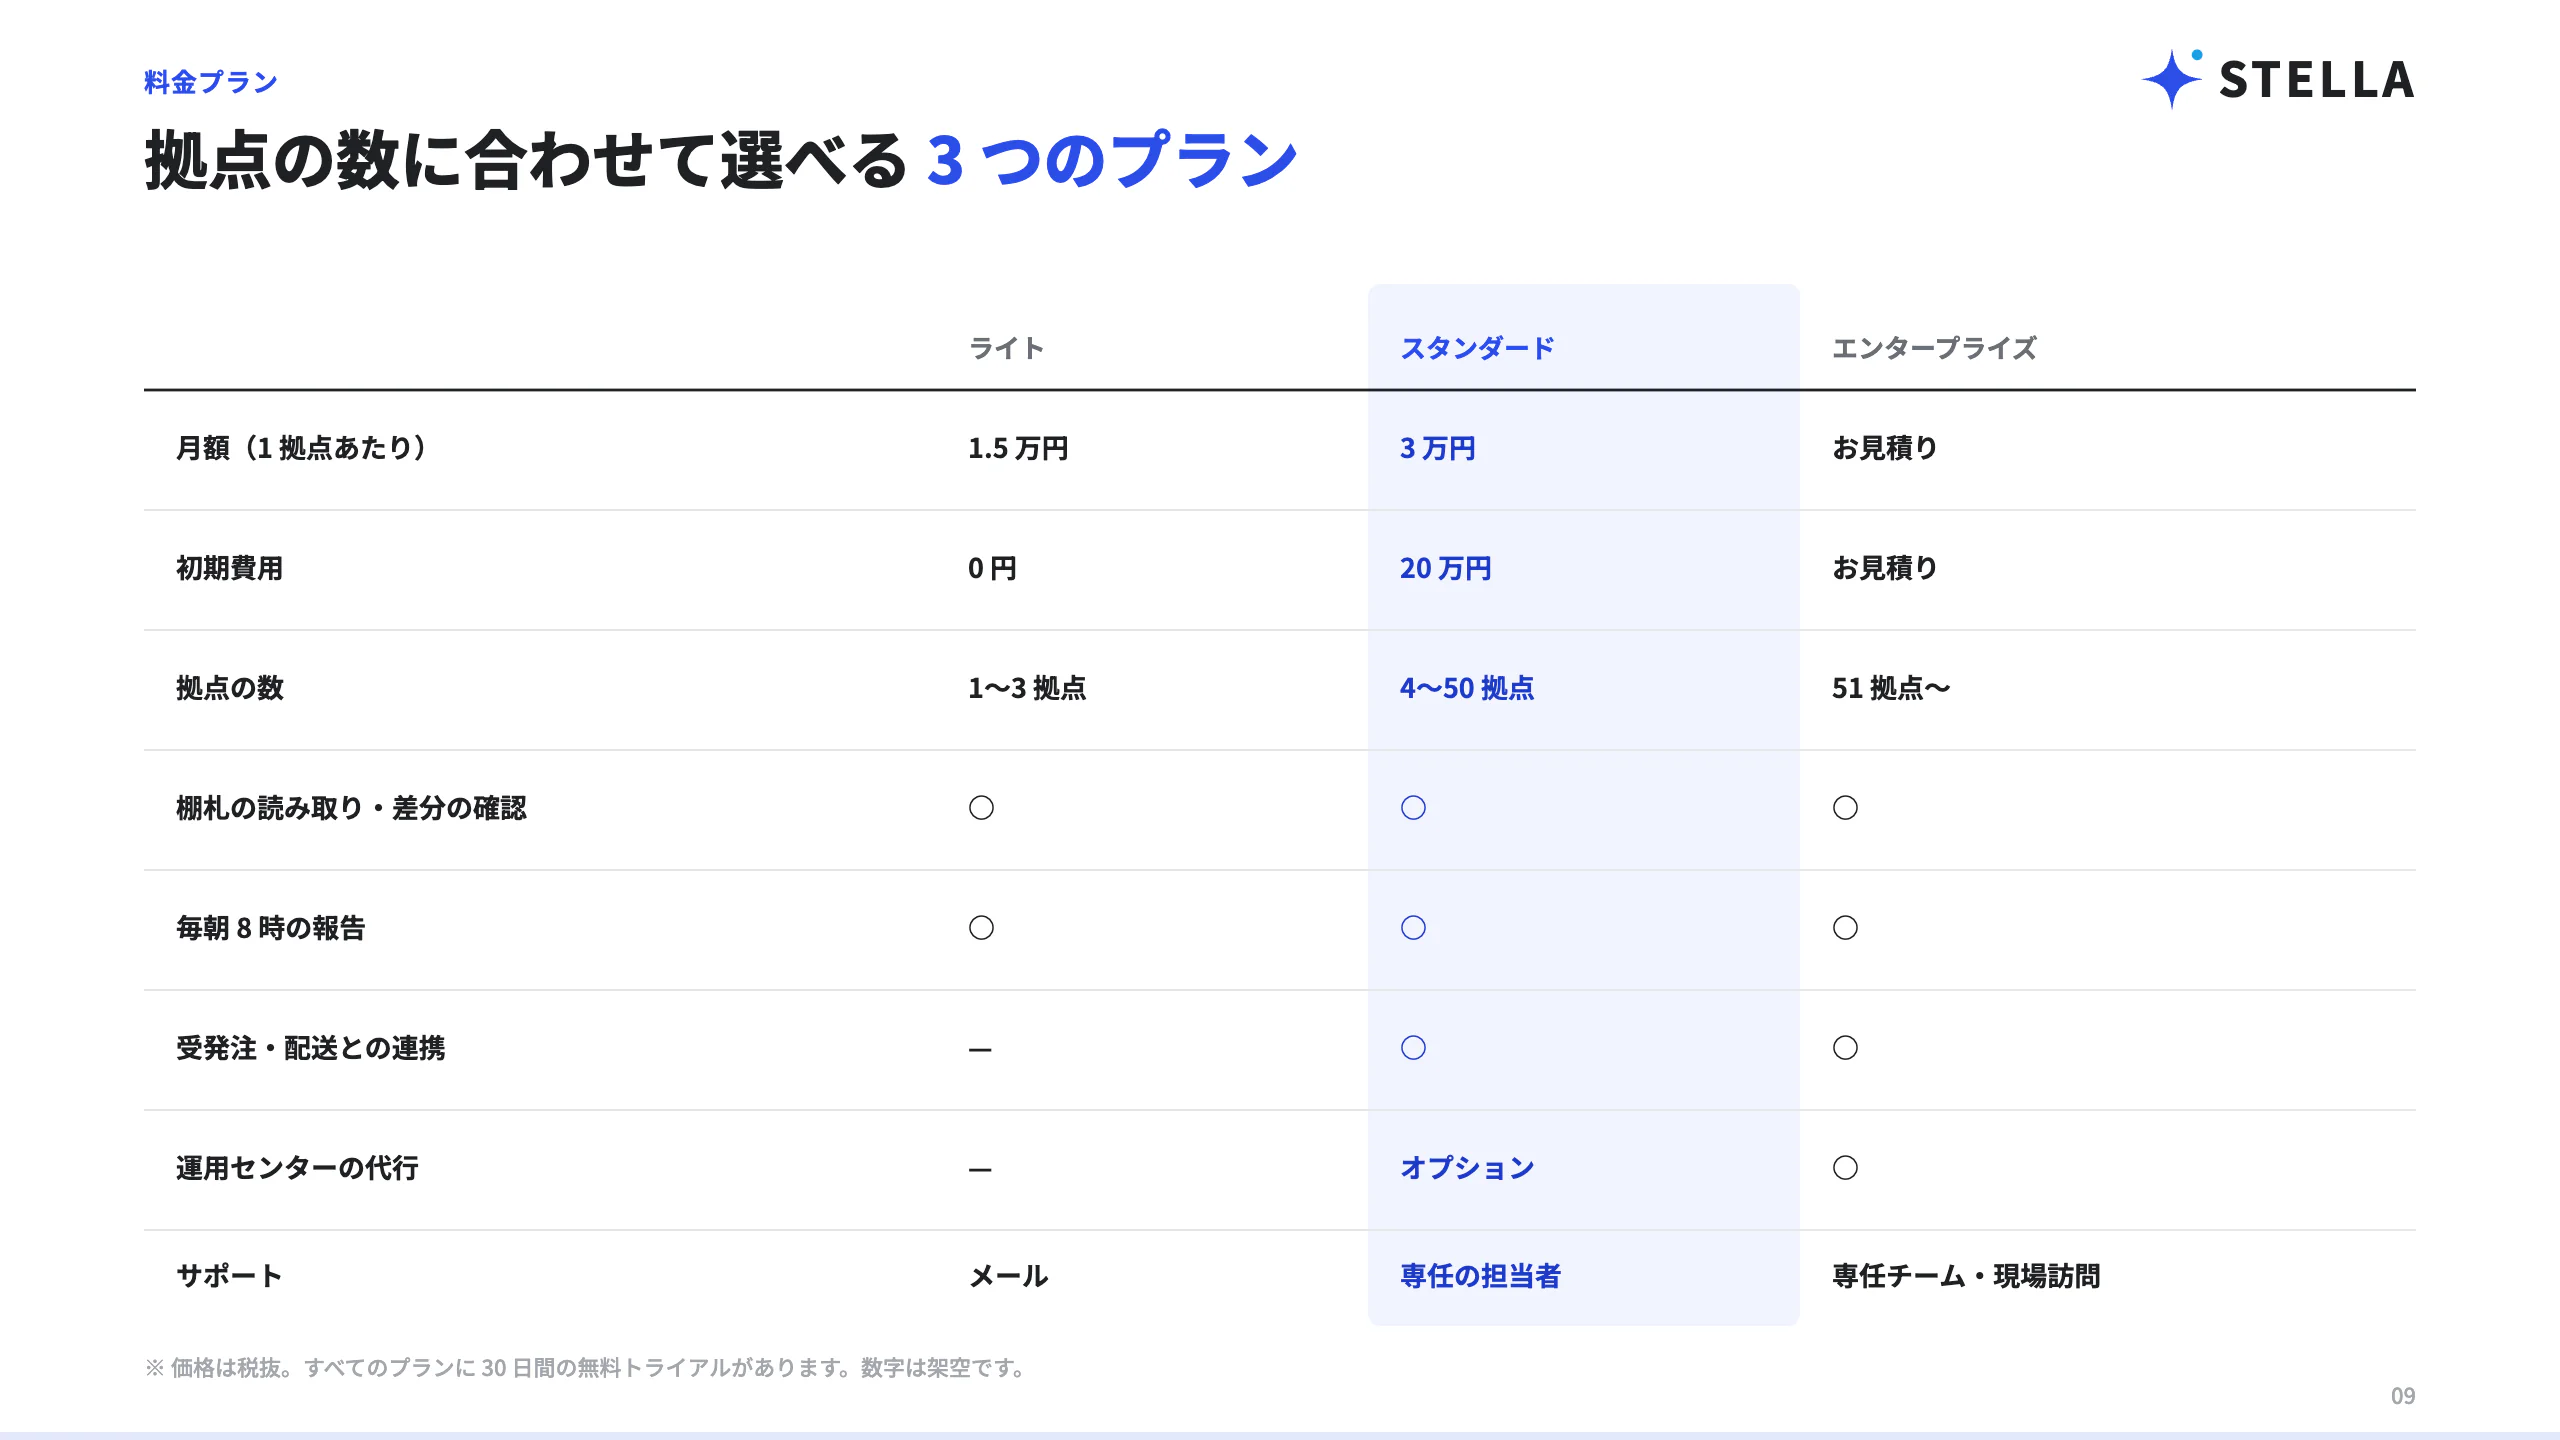Click the 毎朝 8 時の報告 row label
The width and height of the screenshot is (2560, 1440).
(x=270, y=928)
